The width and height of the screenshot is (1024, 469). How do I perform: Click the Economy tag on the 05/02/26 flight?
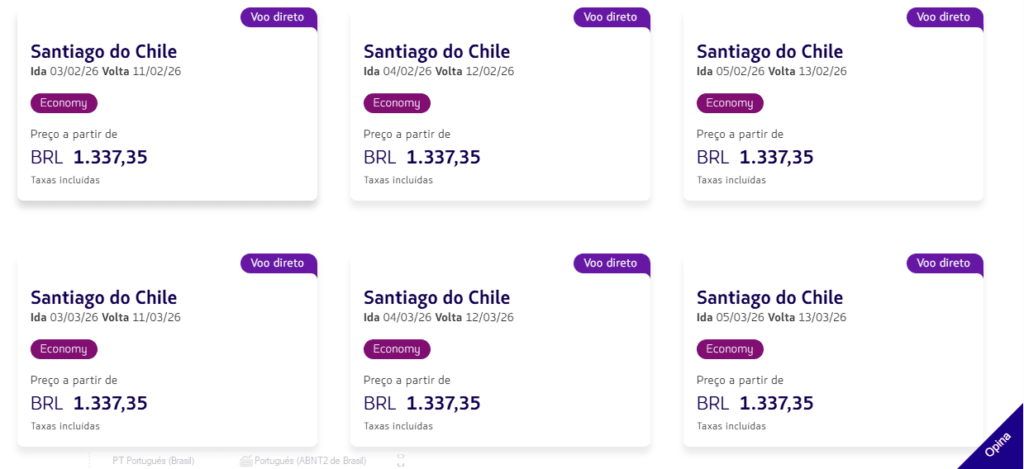730,103
